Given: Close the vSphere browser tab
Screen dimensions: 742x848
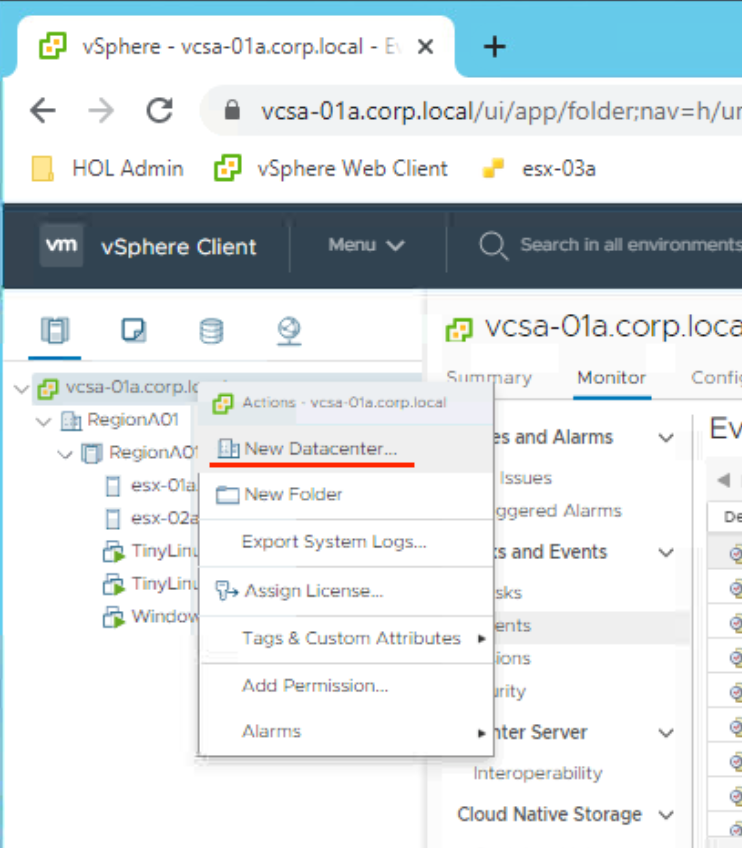Looking at the screenshot, I should (x=426, y=47).
